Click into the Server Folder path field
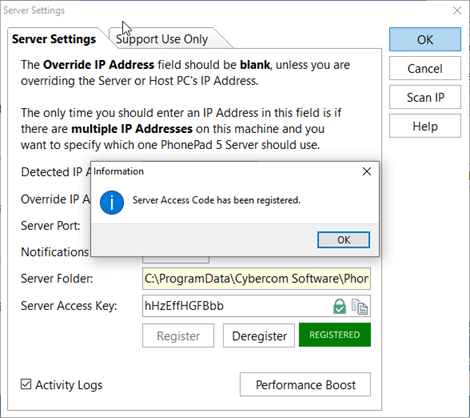This screenshot has height=418, width=470. [256, 278]
